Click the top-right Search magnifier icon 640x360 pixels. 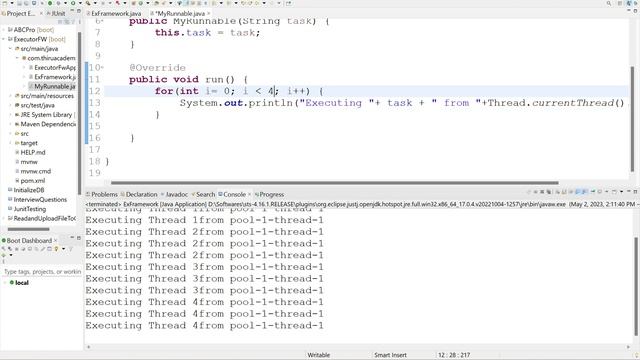point(609,3)
